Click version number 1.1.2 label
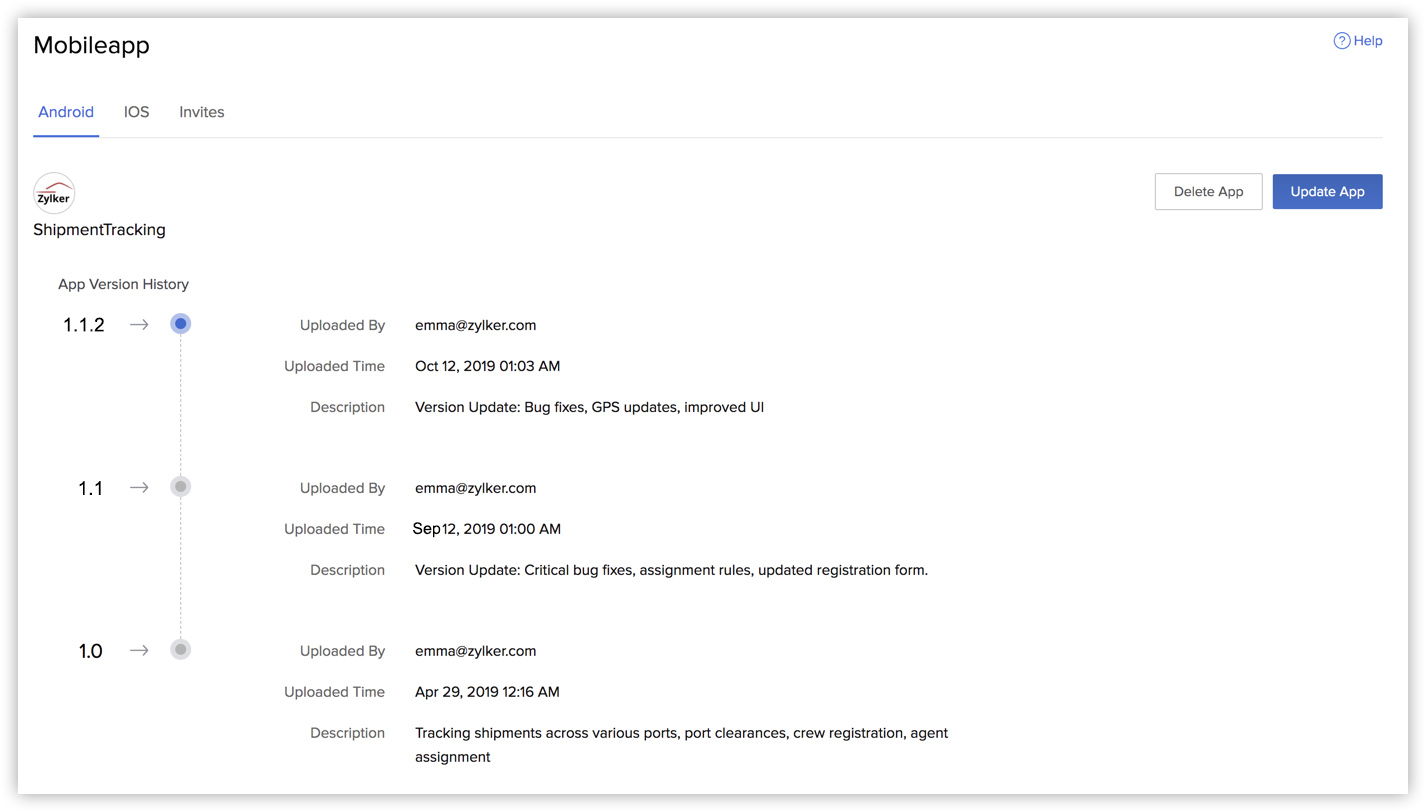Image resolution: width=1426 pixels, height=812 pixels. [x=84, y=325]
